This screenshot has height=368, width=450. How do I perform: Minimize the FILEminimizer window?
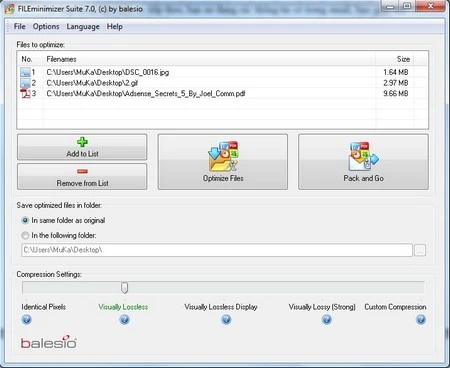click(x=390, y=6)
